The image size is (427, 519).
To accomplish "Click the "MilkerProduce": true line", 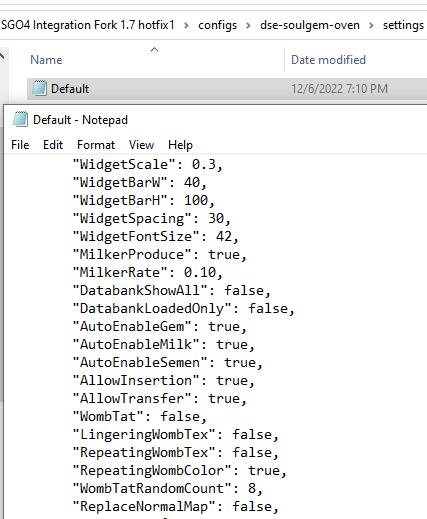I will 160,254.
